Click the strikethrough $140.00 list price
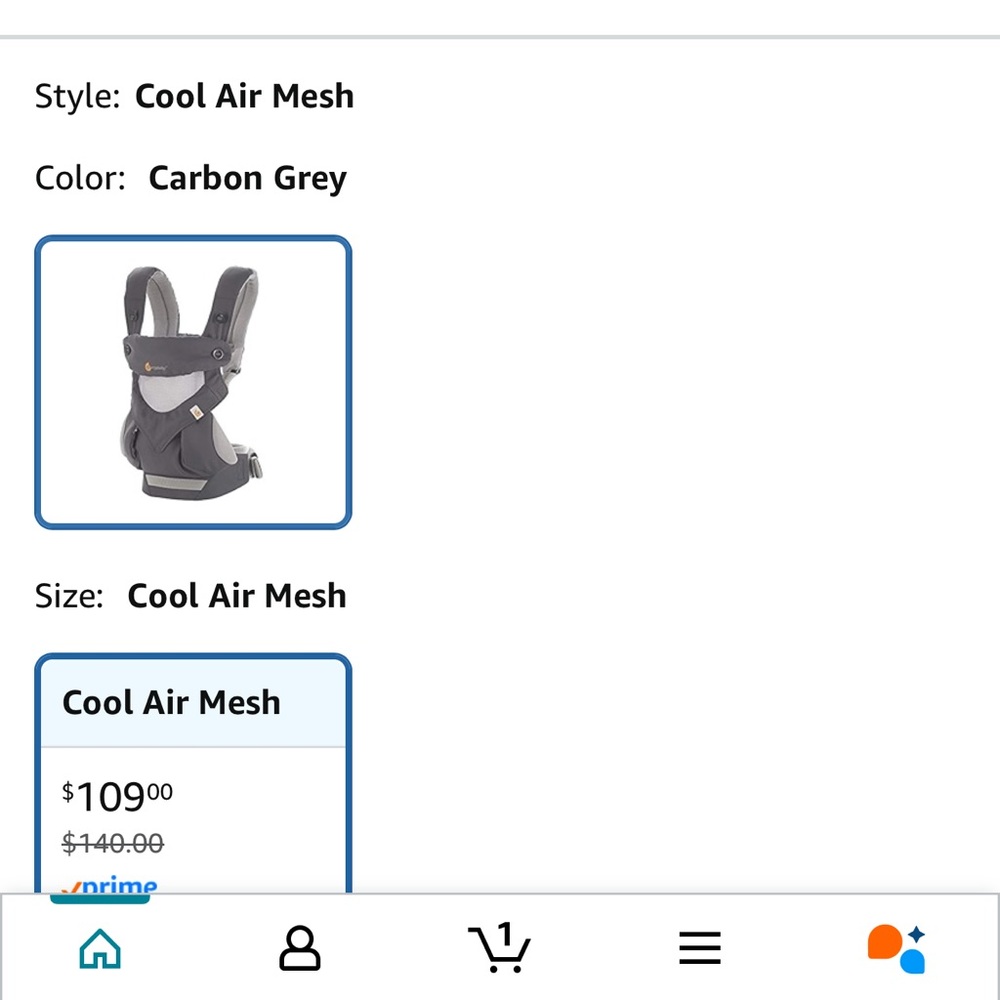Viewport: 1000px width, 1000px height. 113,843
